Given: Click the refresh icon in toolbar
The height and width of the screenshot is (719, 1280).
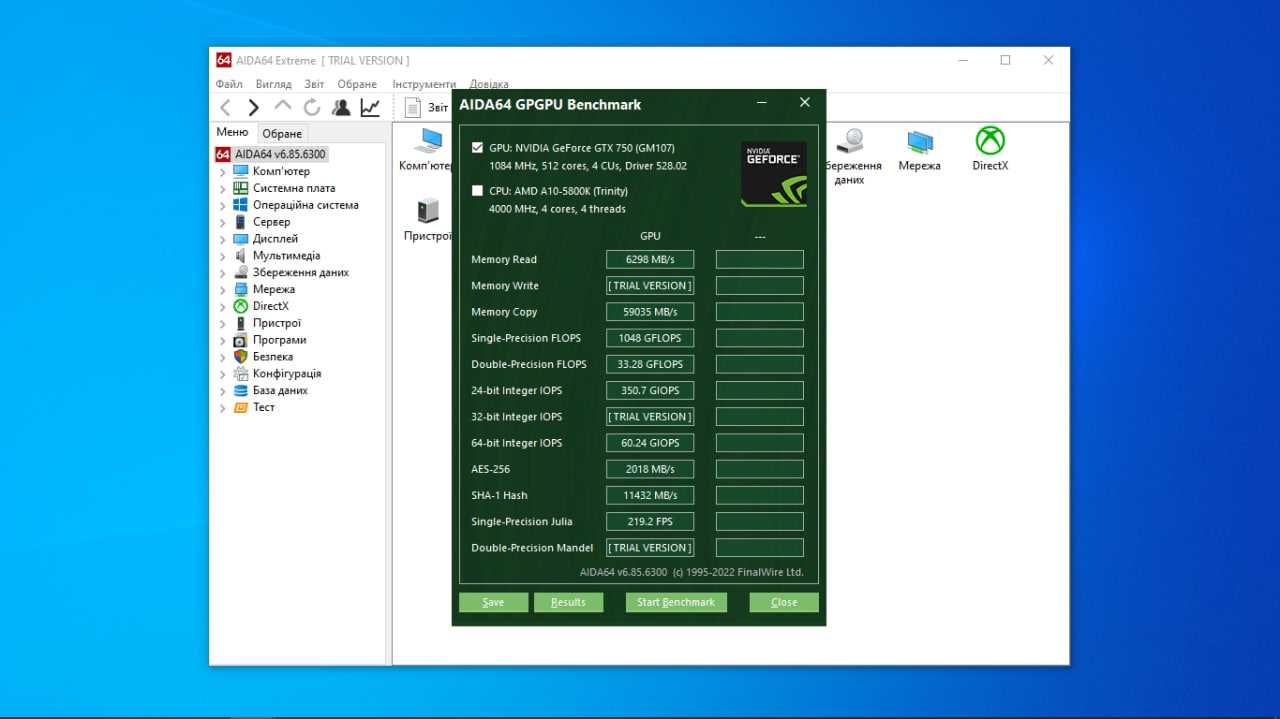Looking at the screenshot, I should (312, 107).
